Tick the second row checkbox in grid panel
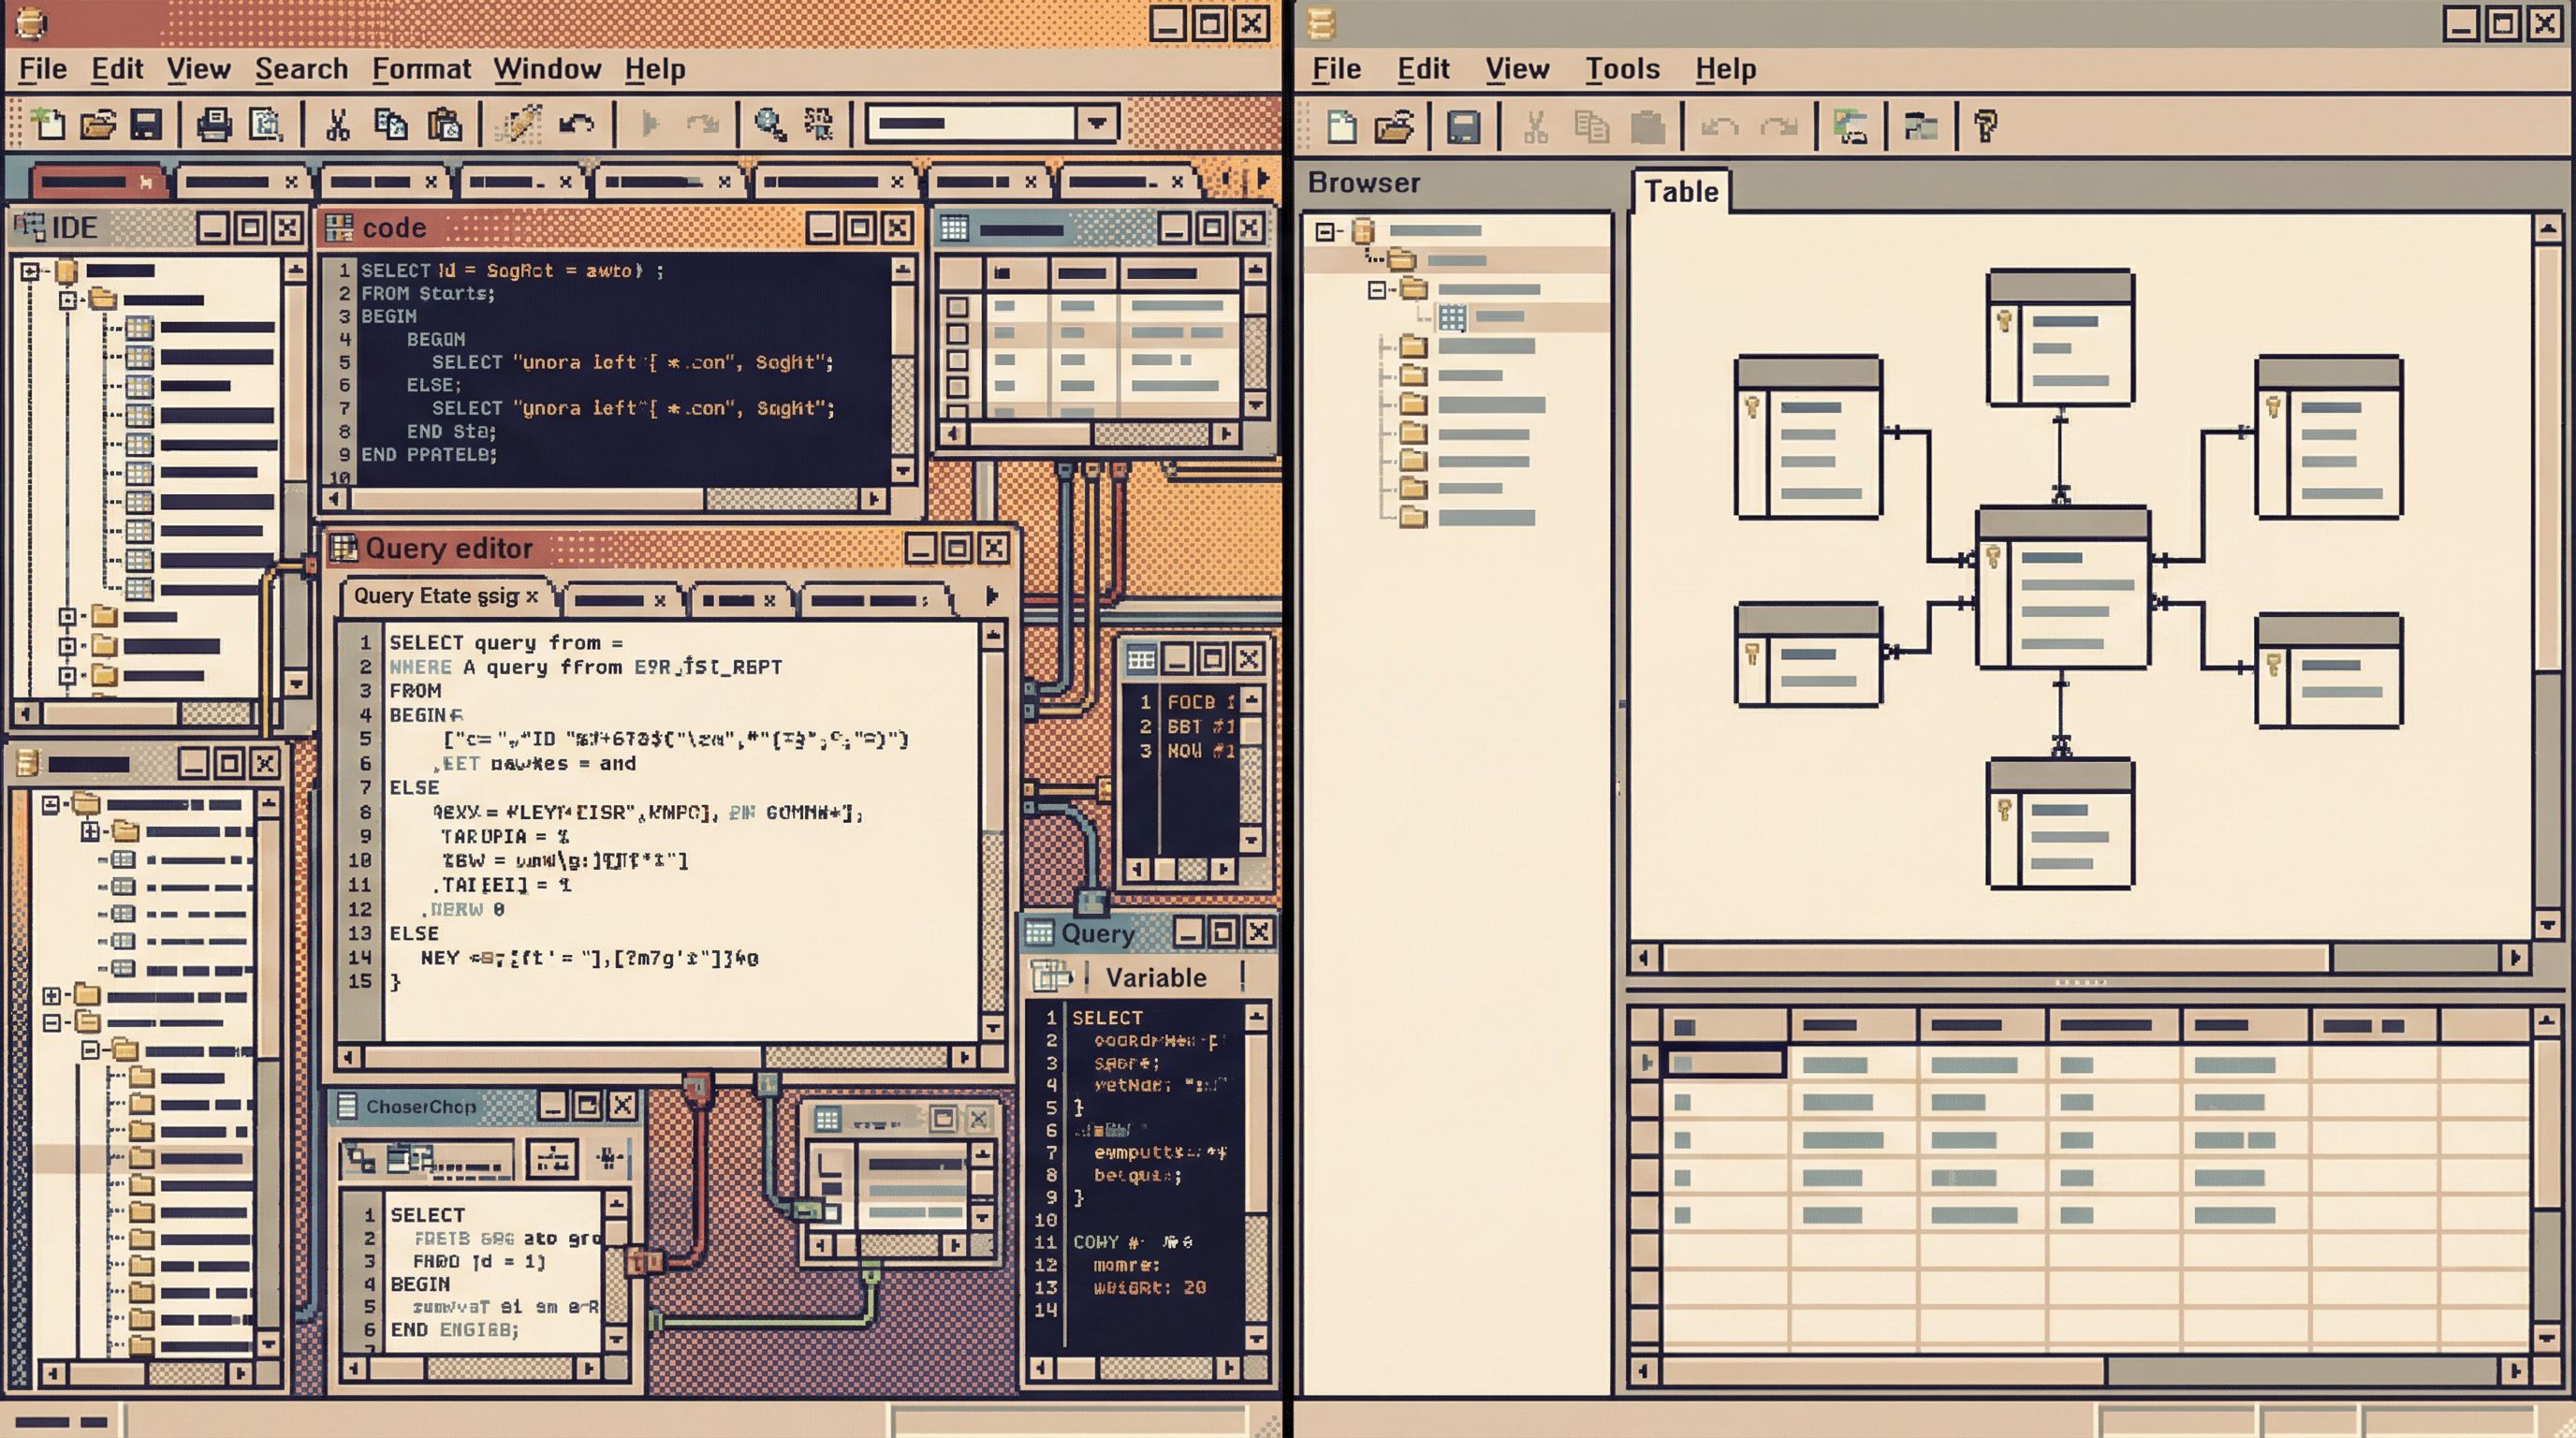2576x1438 pixels. pyautogui.click(x=957, y=333)
